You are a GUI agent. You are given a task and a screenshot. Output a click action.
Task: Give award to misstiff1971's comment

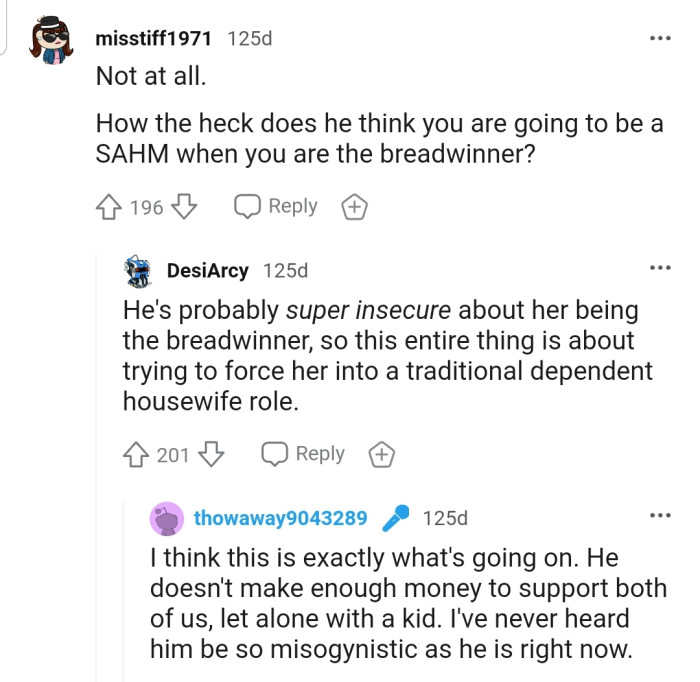[x=355, y=207]
